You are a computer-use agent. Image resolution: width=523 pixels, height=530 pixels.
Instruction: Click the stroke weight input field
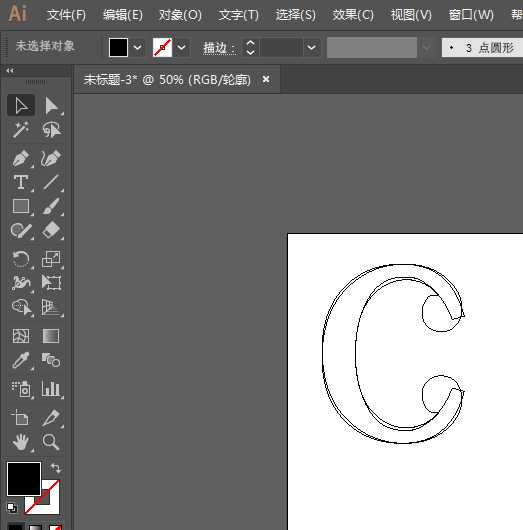tap(281, 47)
